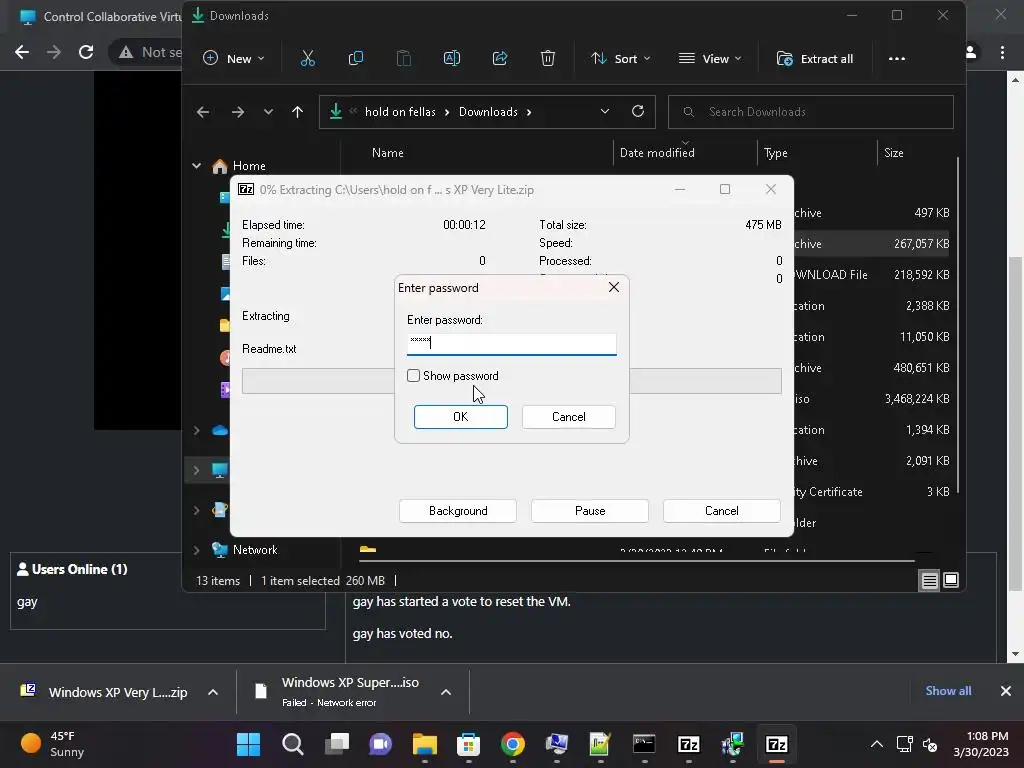Image resolution: width=1024 pixels, height=768 pixels.
Task: Open the Chat app on taskbar
Action: pyautogui.click(x=381, y=744)
